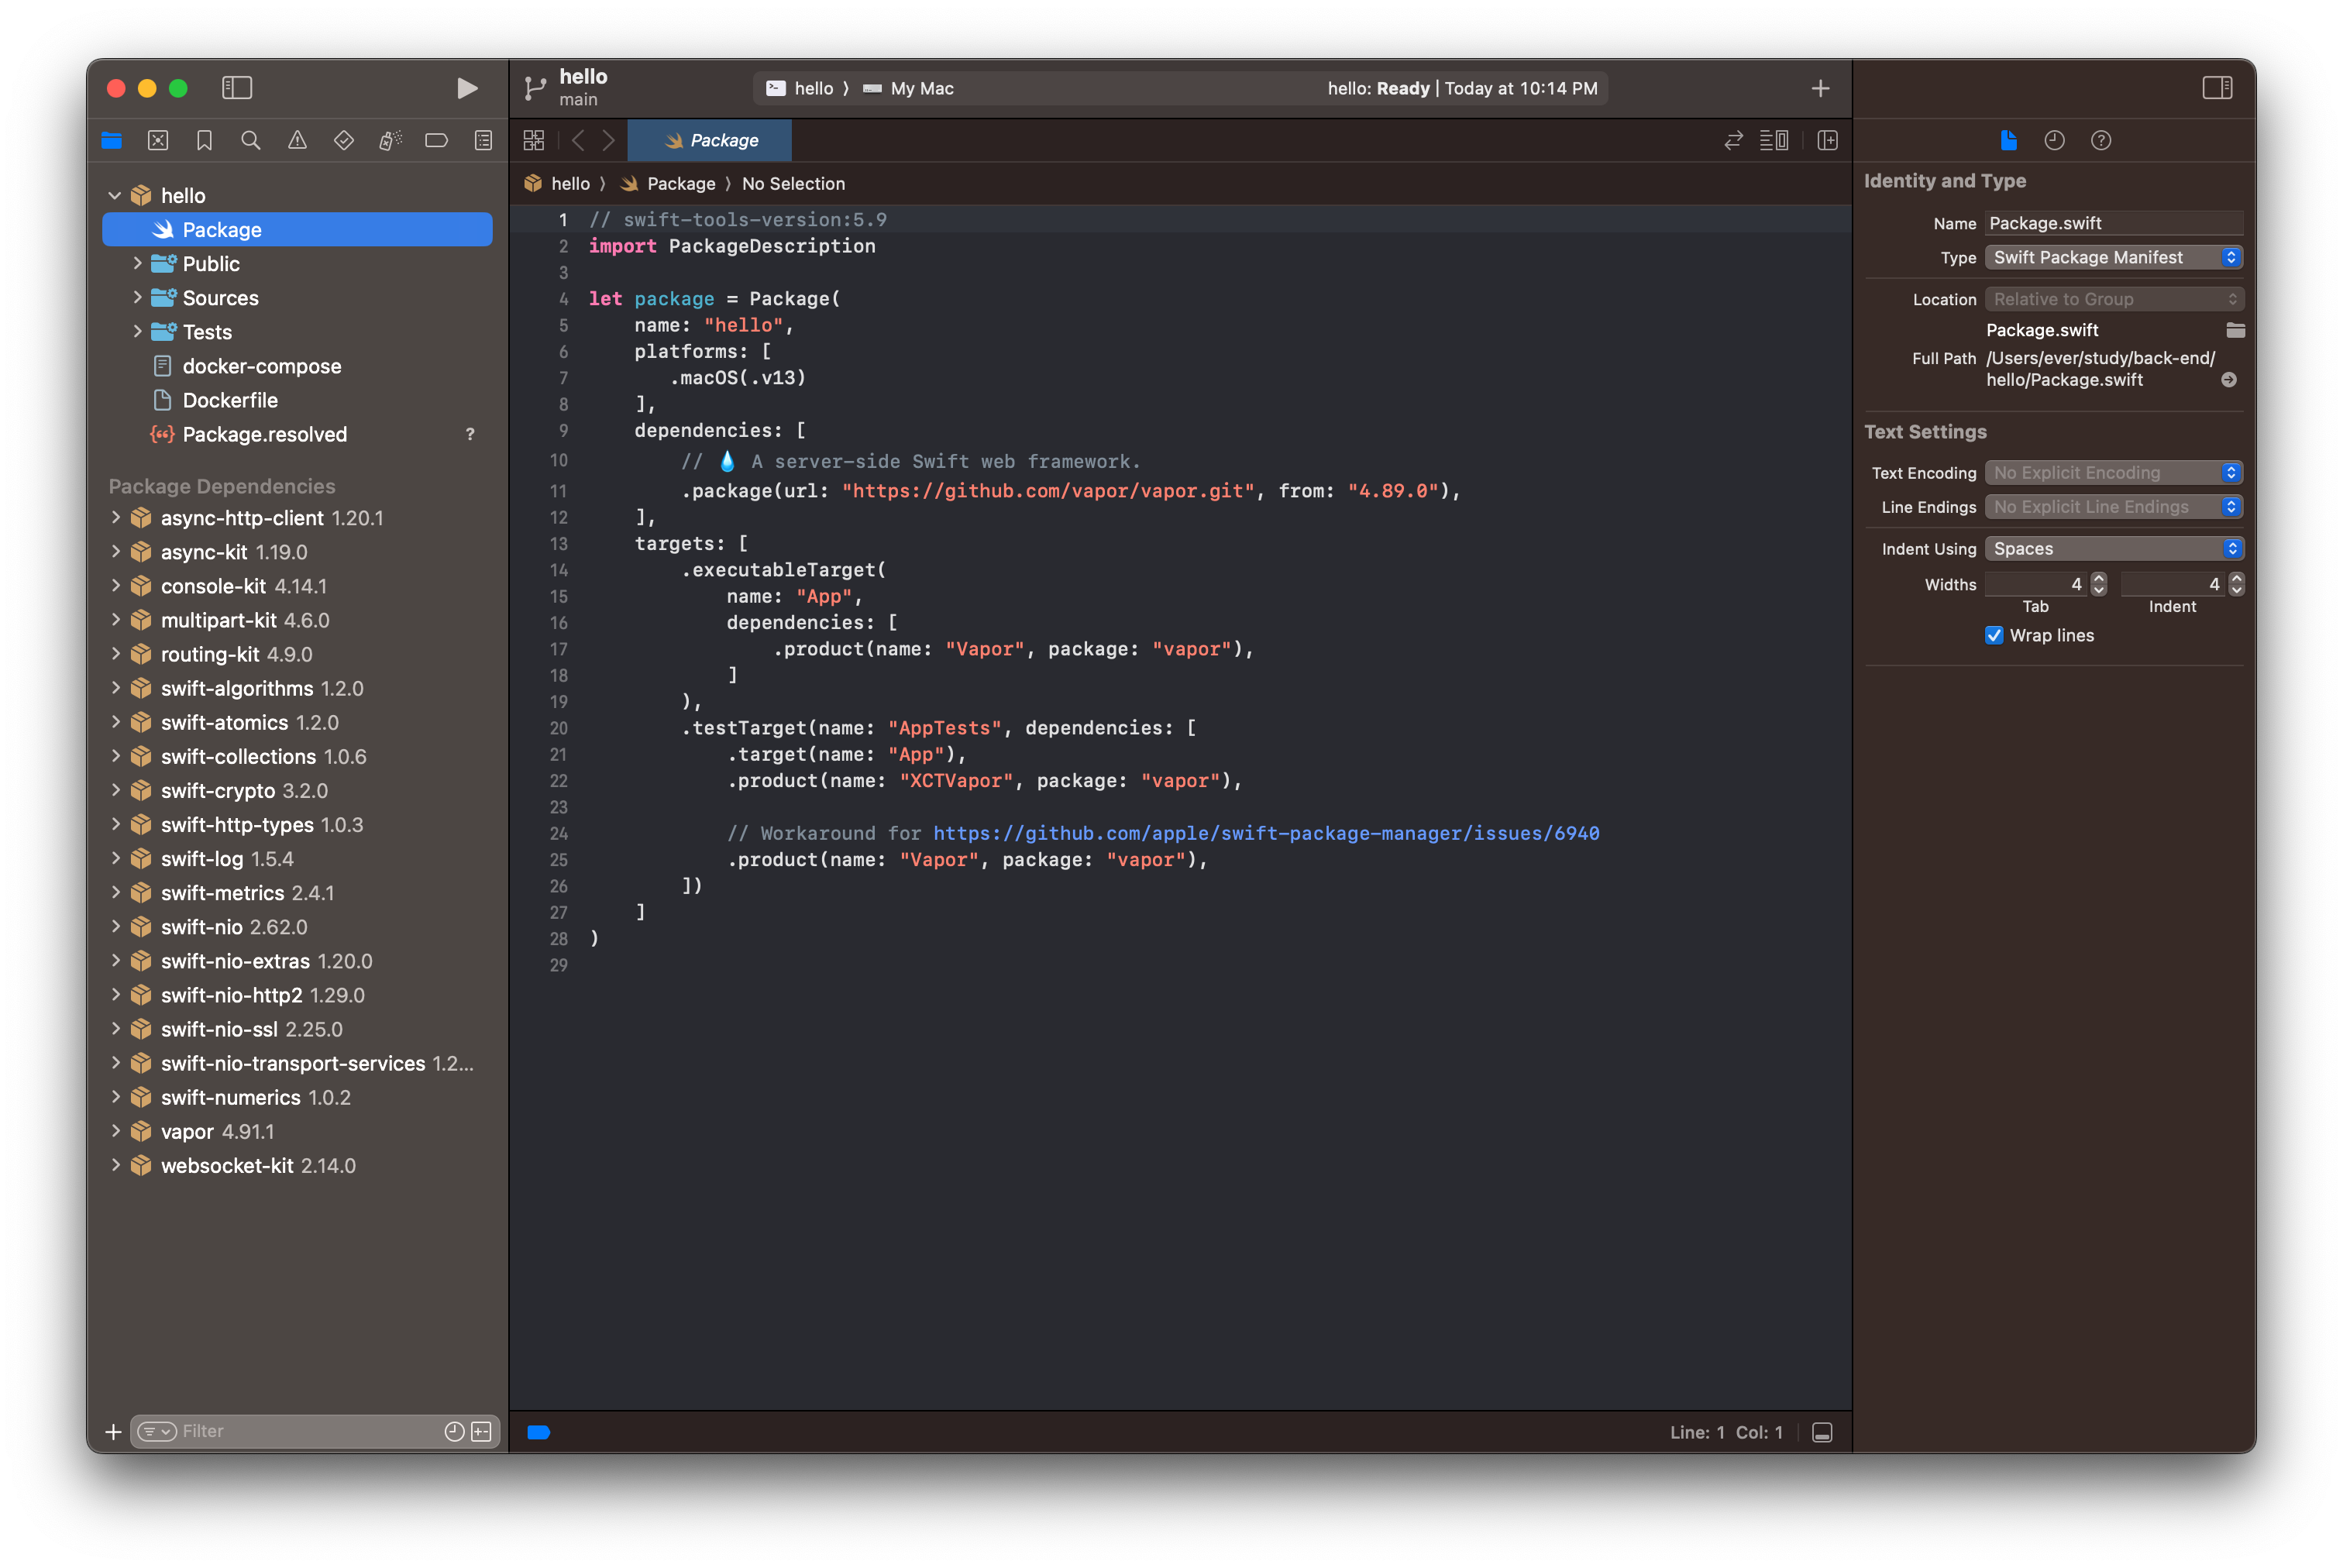Open the Find navigator magnifier icon
The height and width of the screenshot is (1568, 2343).
pos(251,141)
